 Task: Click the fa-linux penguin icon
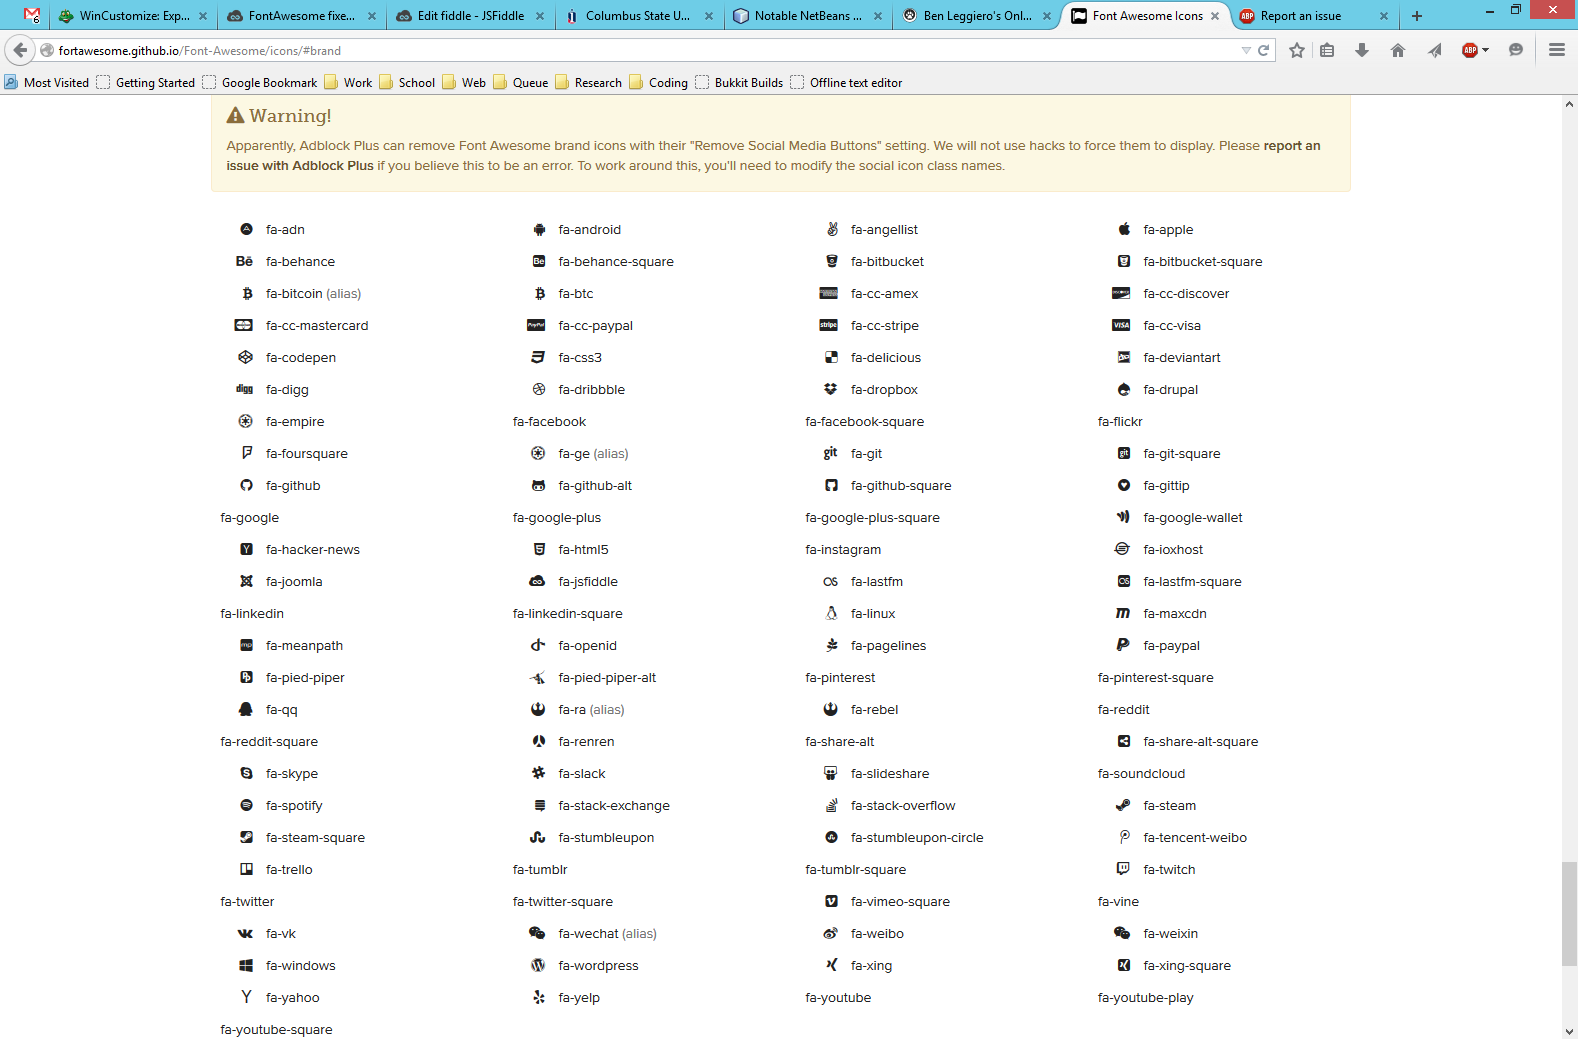(831, 613)
